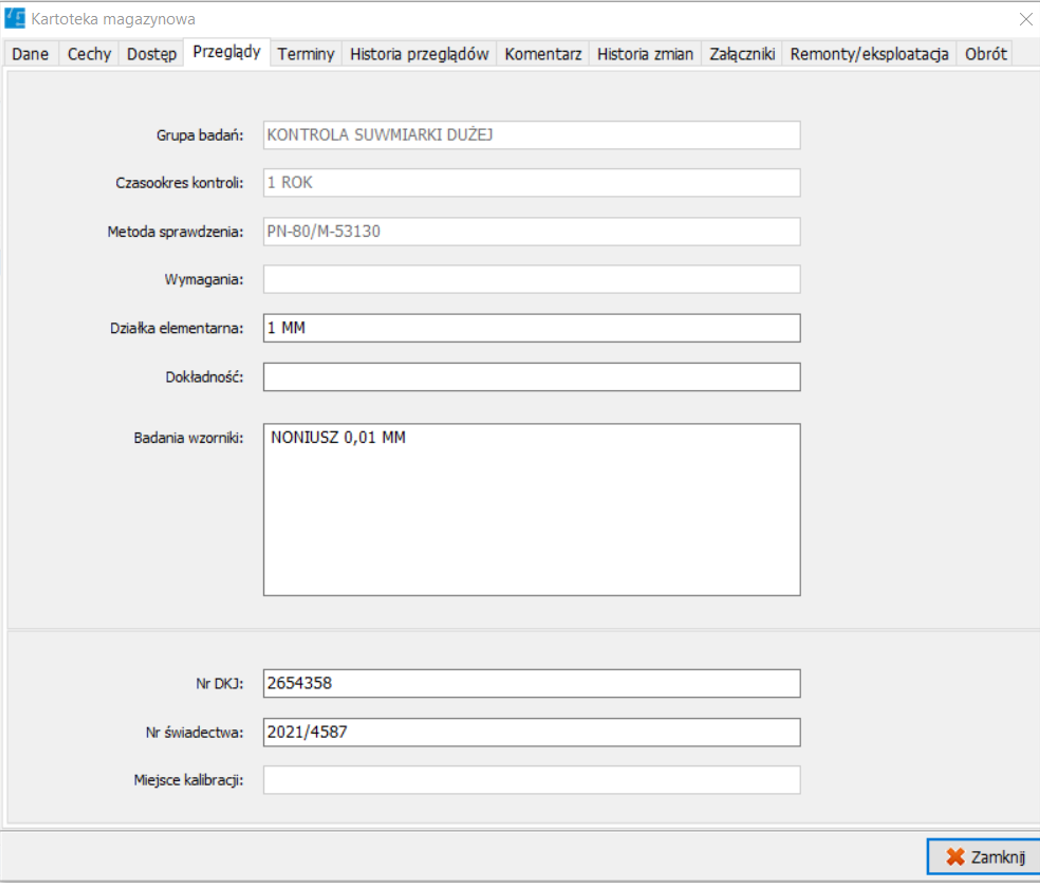This screenshot has height=883, width=1040.
Task: Click inside the Badania wzorniki text area
Action: pos(531,510)
